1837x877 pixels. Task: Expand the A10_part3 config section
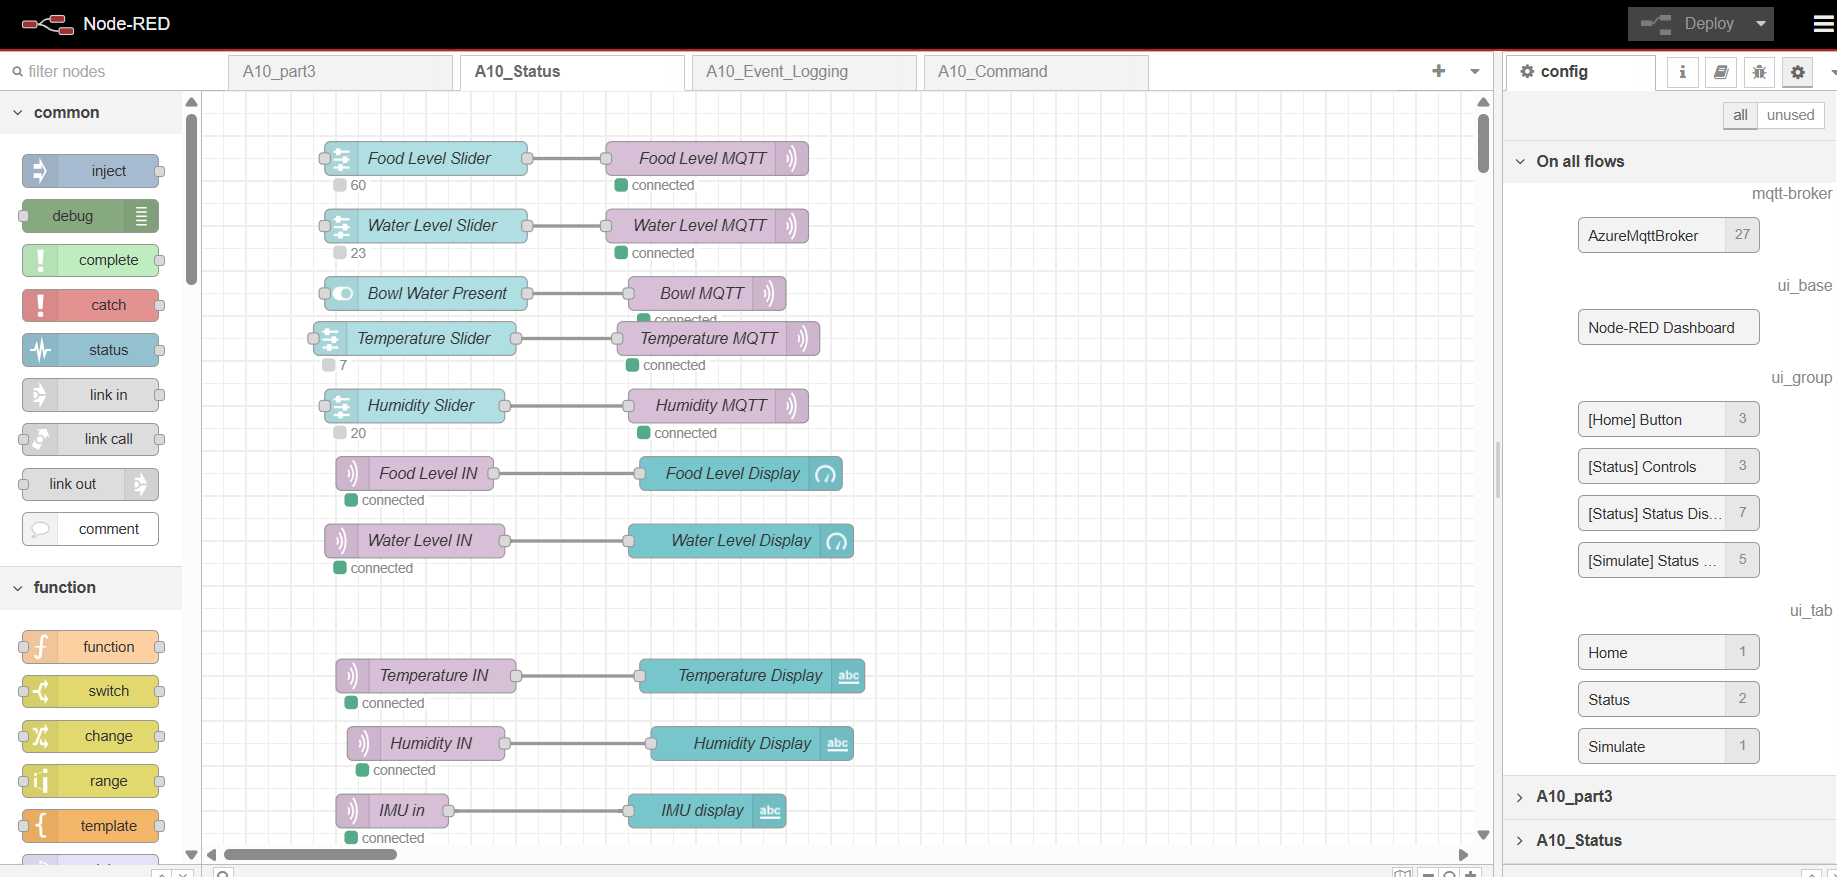[1574, 797]
